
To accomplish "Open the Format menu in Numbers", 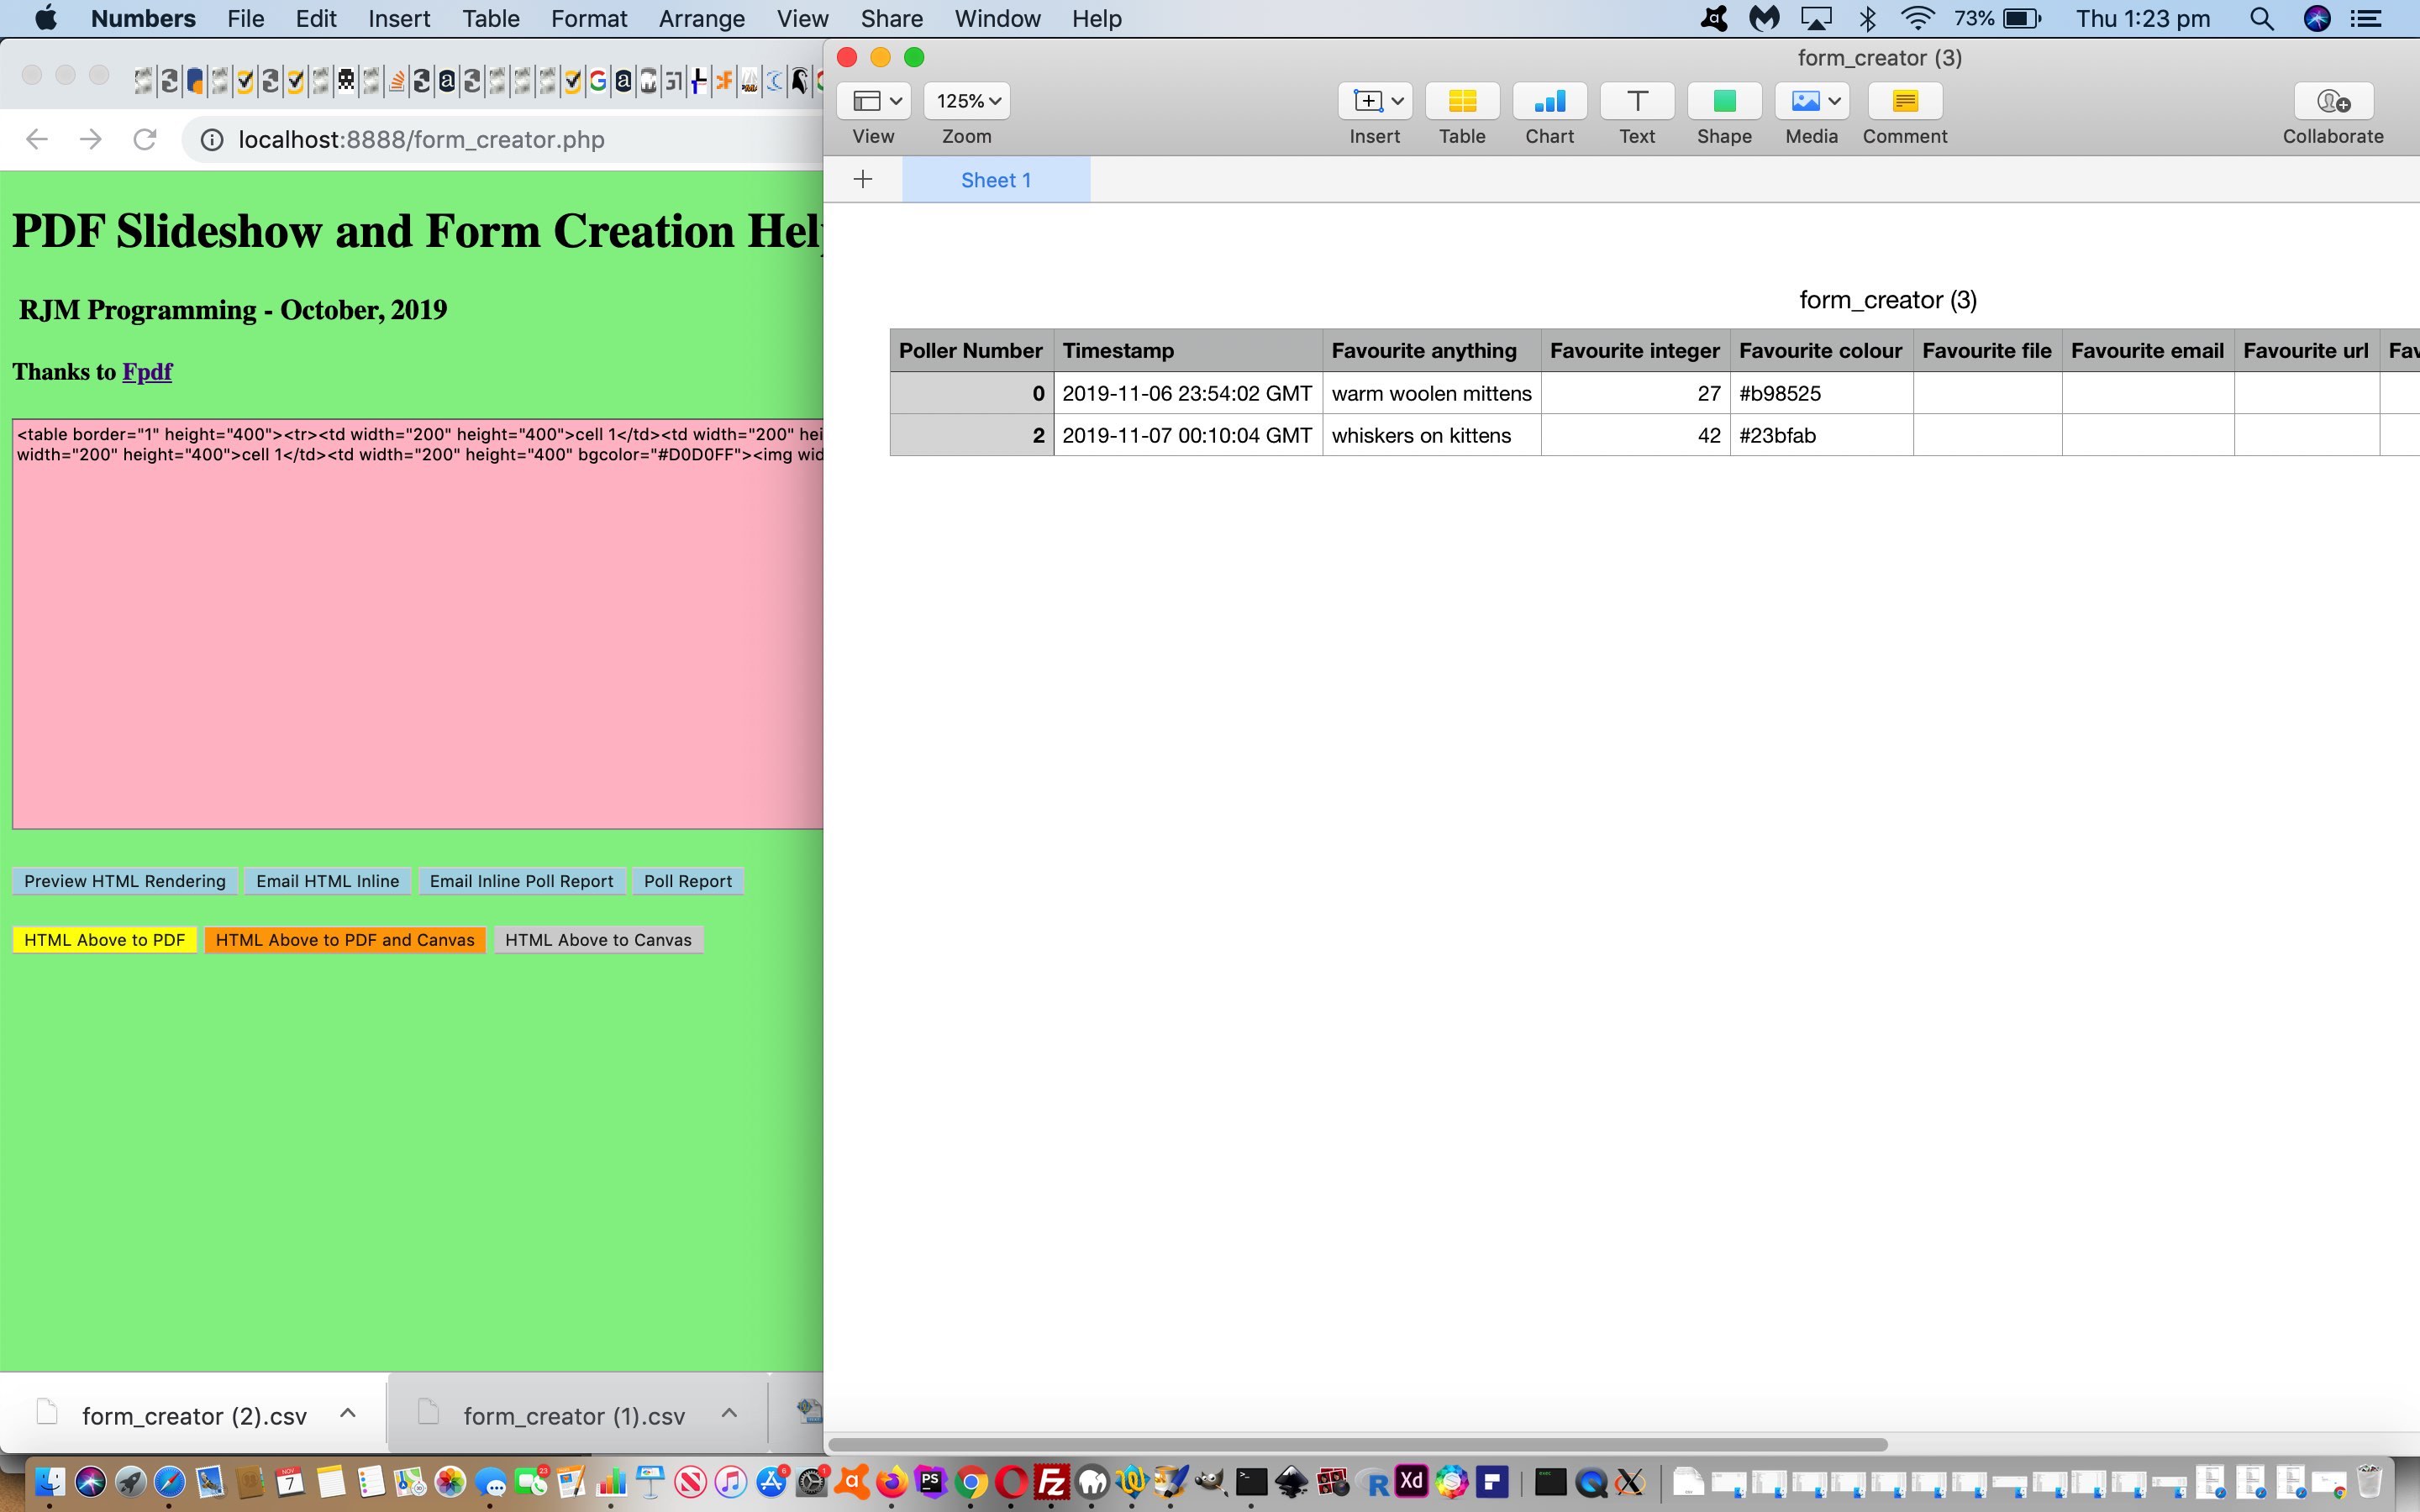I will click(x=587, y=19).
